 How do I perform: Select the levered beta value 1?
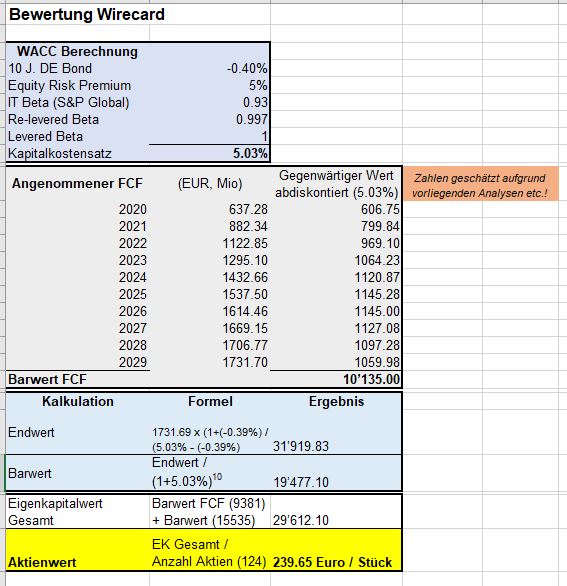265,136
